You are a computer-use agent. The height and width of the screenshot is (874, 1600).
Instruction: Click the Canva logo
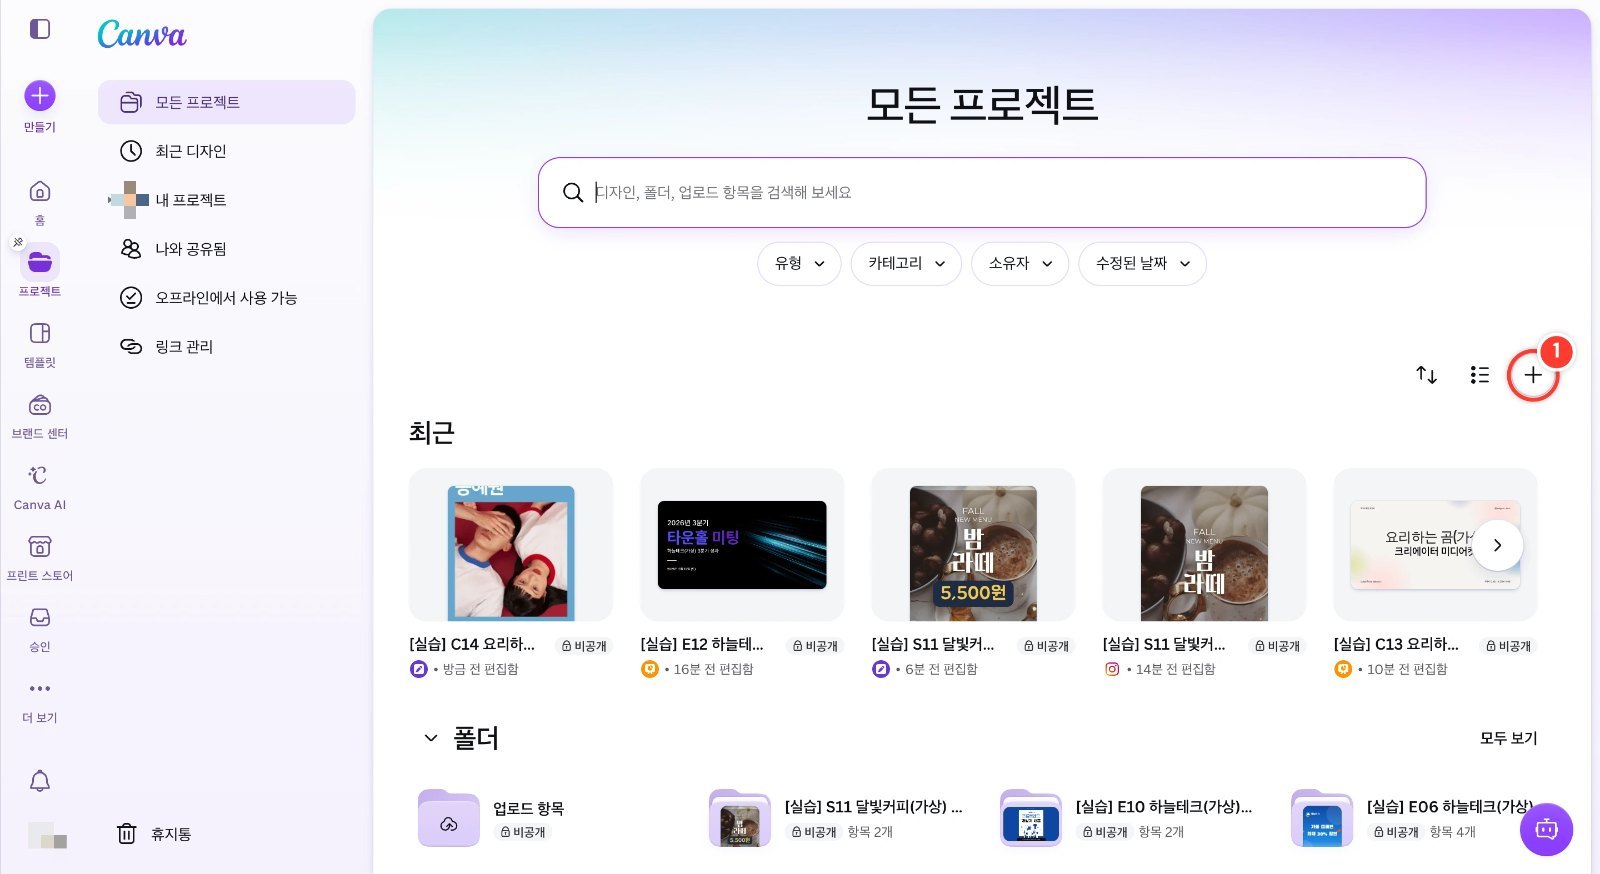(x=142, y=34)
